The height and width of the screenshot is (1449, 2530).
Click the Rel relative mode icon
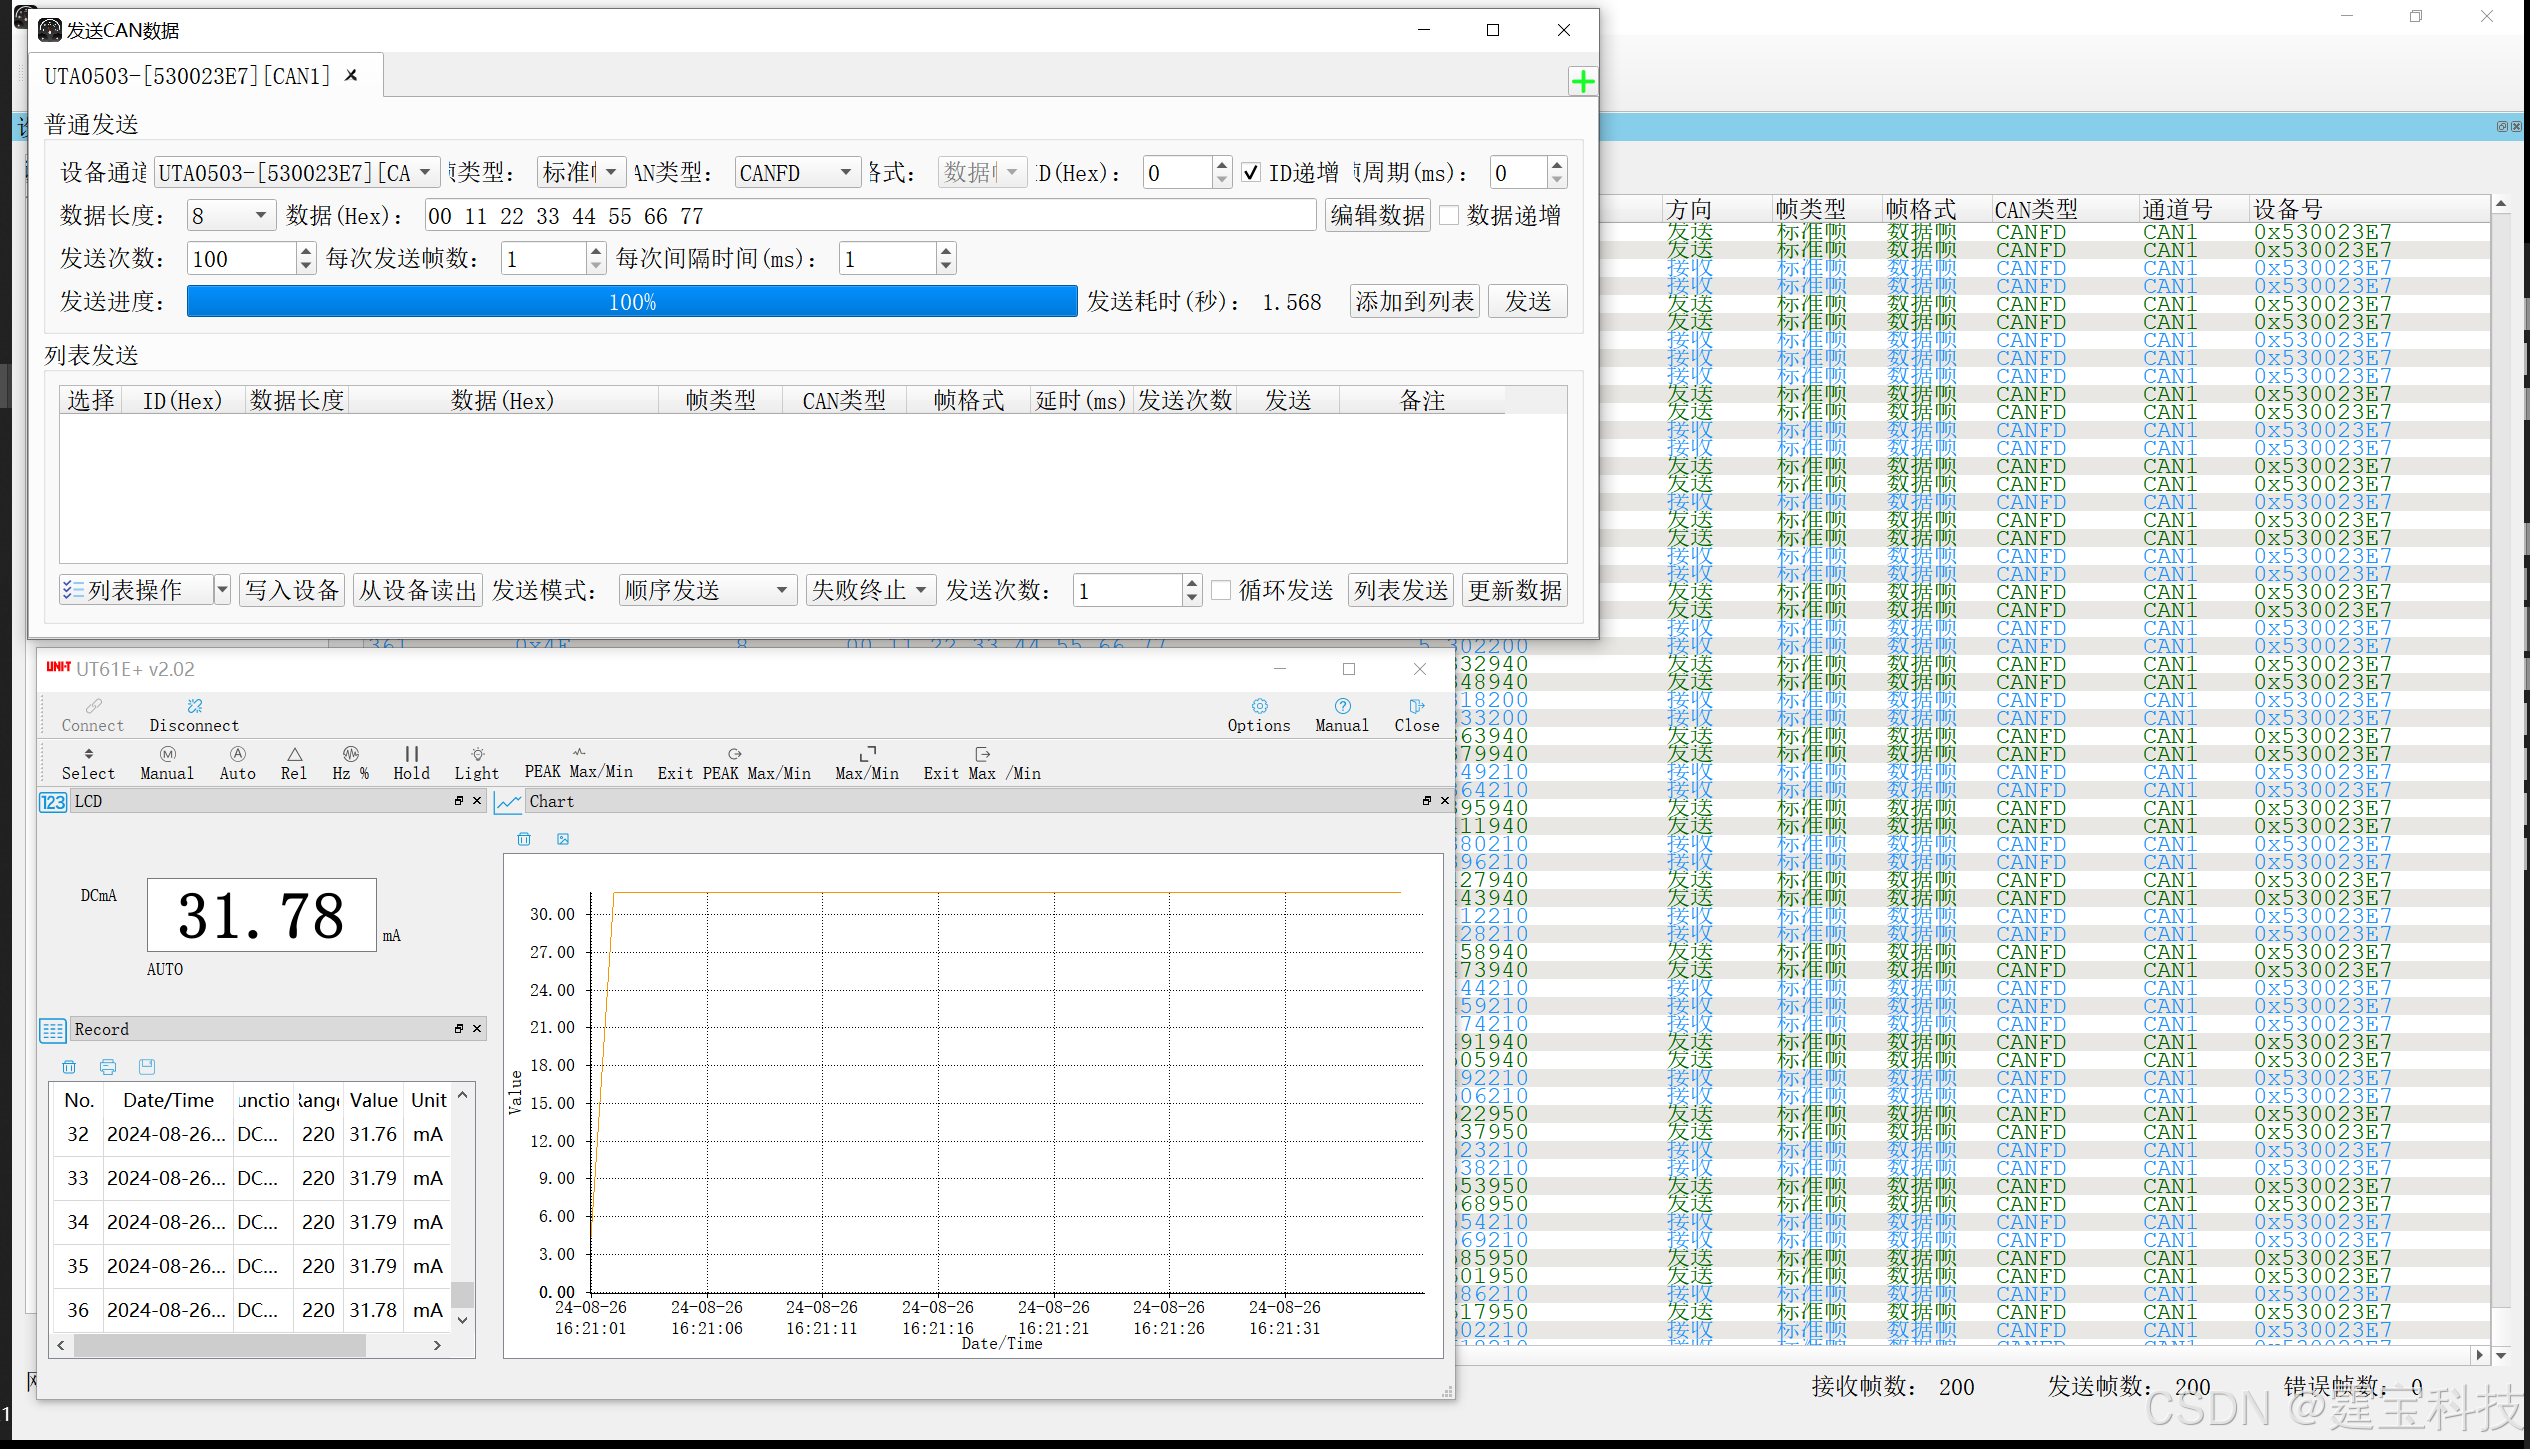click(x=294, y=754)
